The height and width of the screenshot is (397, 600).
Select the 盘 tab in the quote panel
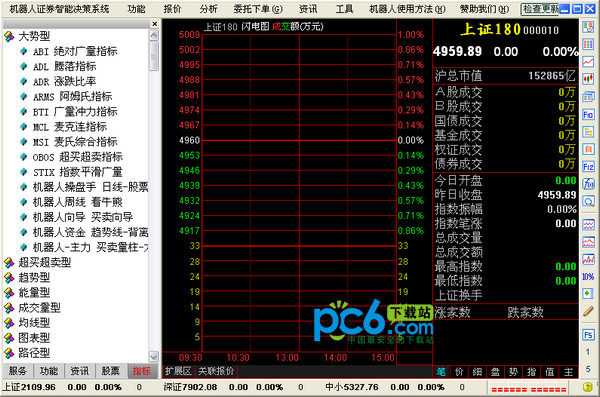click(x=495, y=372)
